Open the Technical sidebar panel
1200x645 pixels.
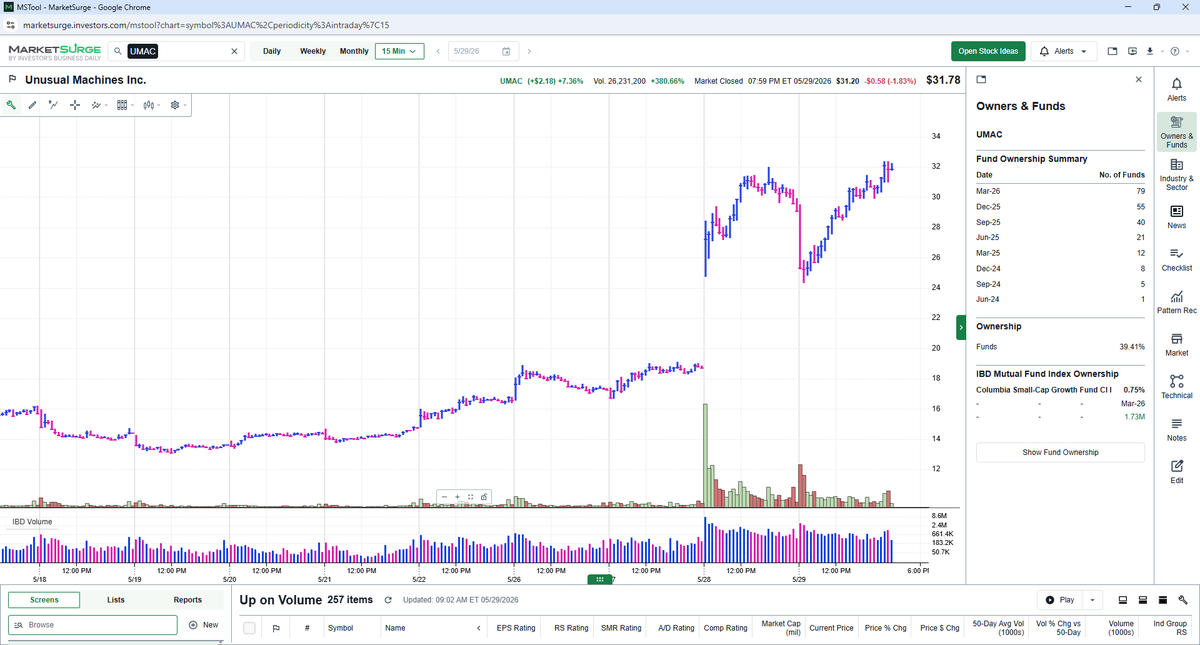pos(1176,387)
